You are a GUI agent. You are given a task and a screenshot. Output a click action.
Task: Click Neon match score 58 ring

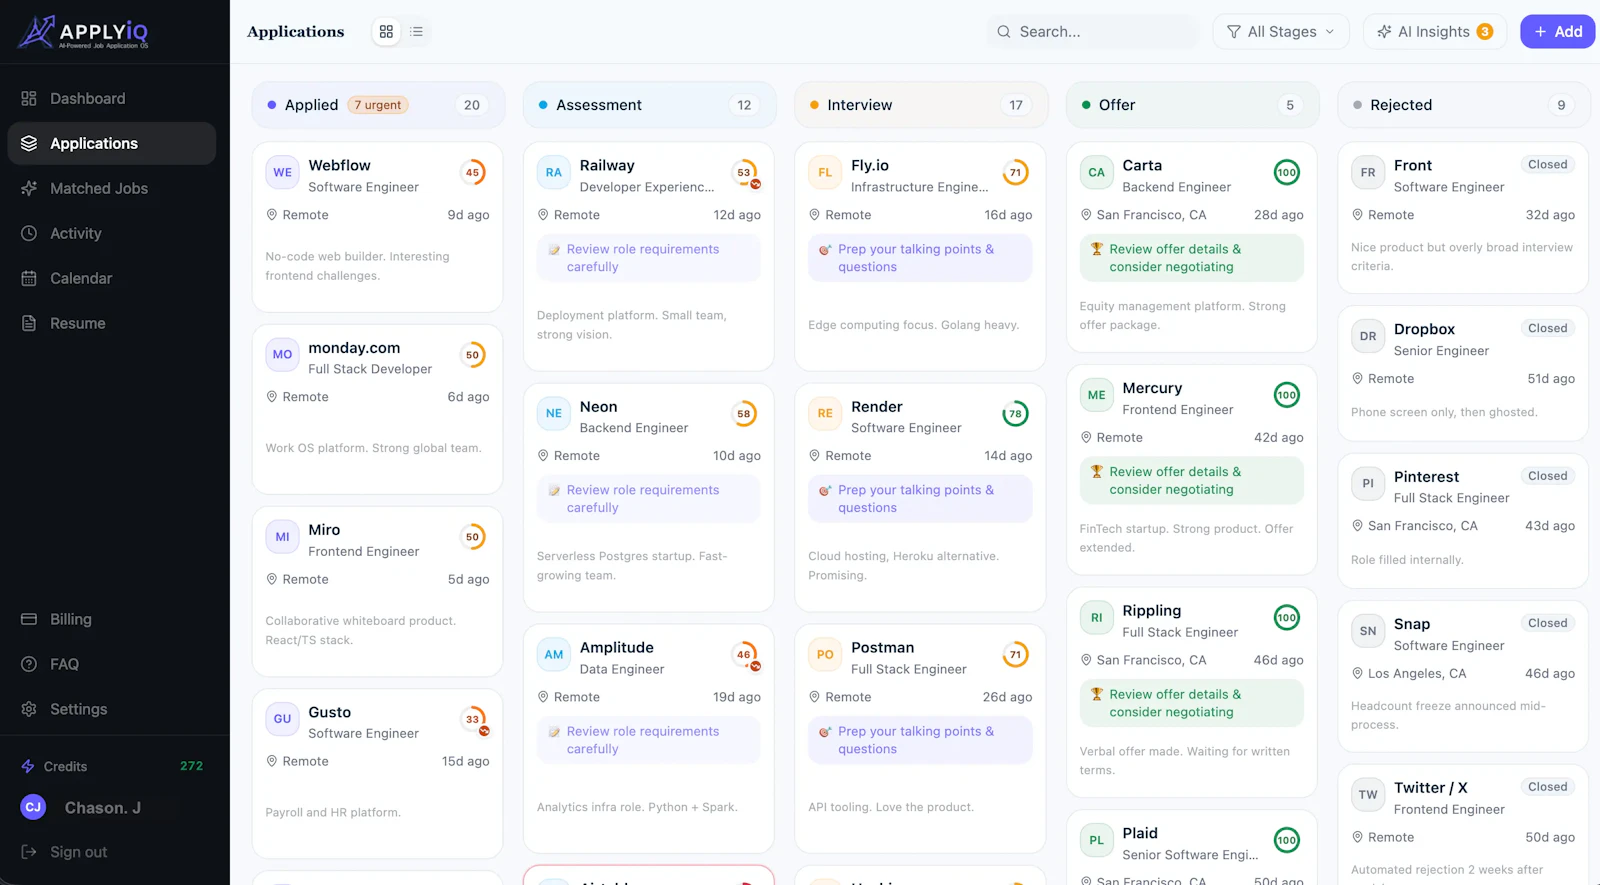[744, 414]
